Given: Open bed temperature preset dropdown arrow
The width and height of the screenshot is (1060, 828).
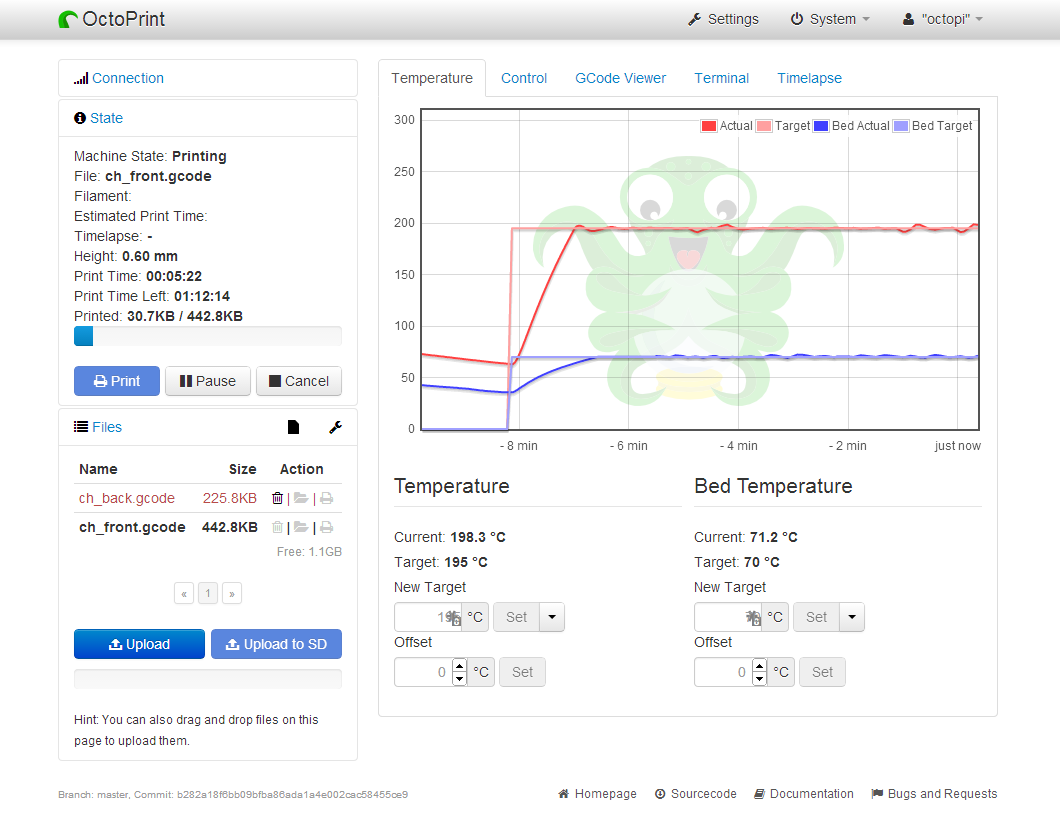Looking at the screenshot, I should 852,617.
